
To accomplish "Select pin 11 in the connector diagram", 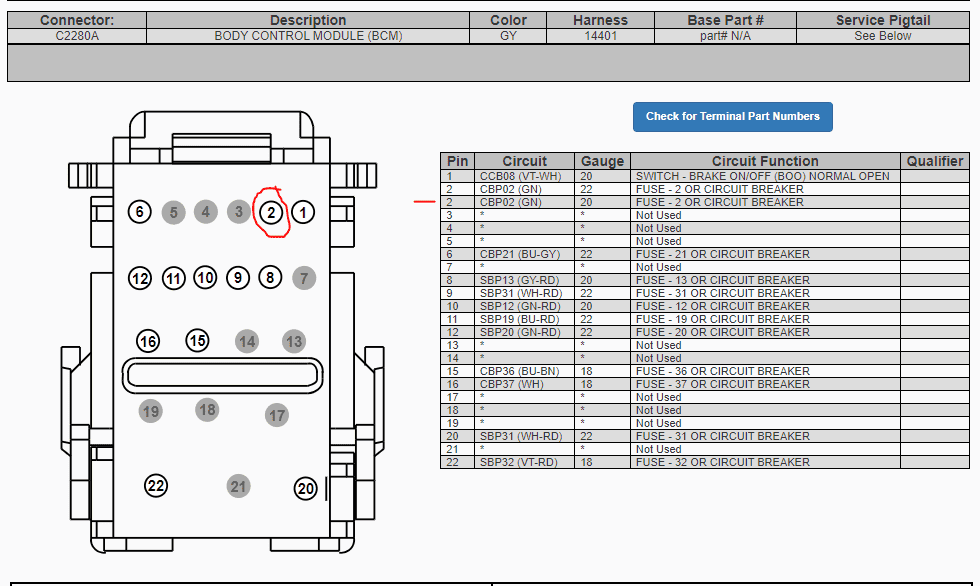I will point(174,279).
